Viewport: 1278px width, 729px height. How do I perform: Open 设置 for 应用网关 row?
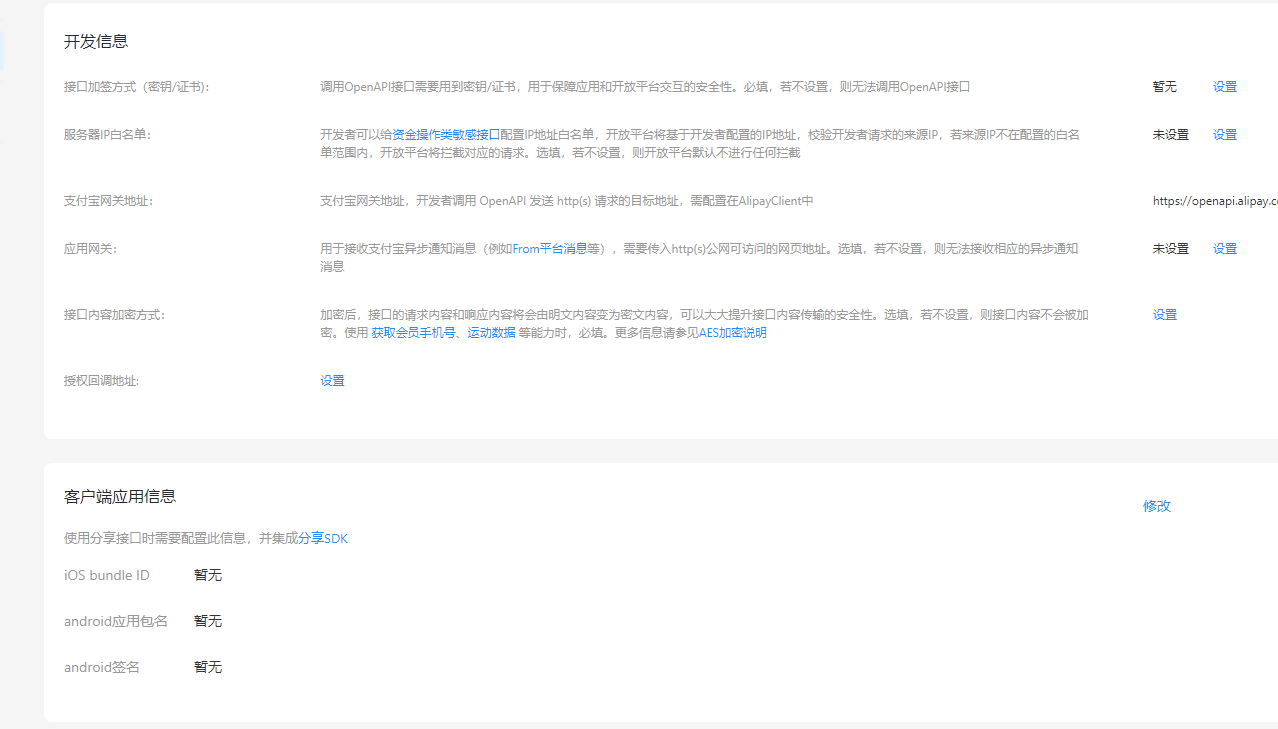[x=1225, y=249]
